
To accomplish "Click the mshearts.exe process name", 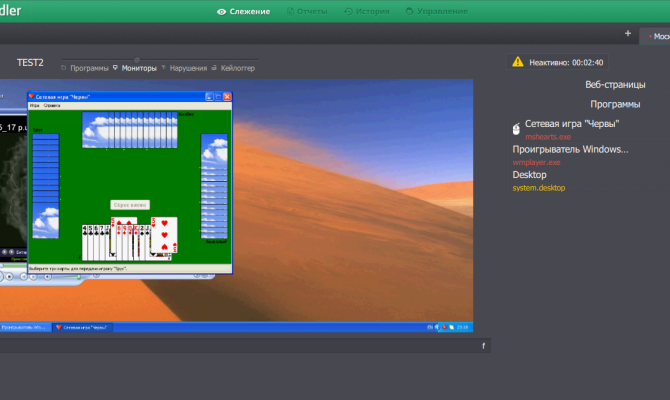I will tap(548, 137).
